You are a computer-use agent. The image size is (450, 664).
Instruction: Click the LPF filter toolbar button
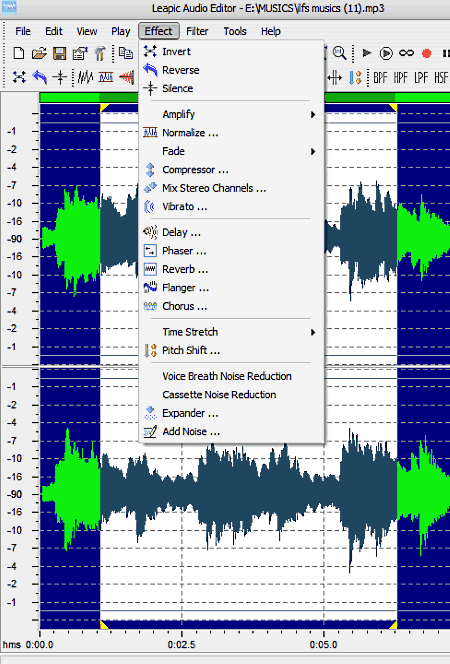(x=421, y=77)
